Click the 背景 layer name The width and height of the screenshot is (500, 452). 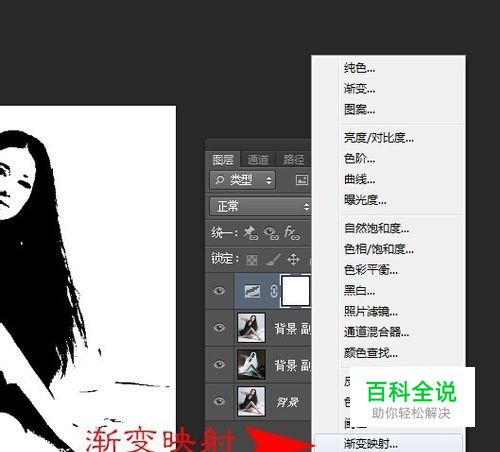[x=288, y=402]
